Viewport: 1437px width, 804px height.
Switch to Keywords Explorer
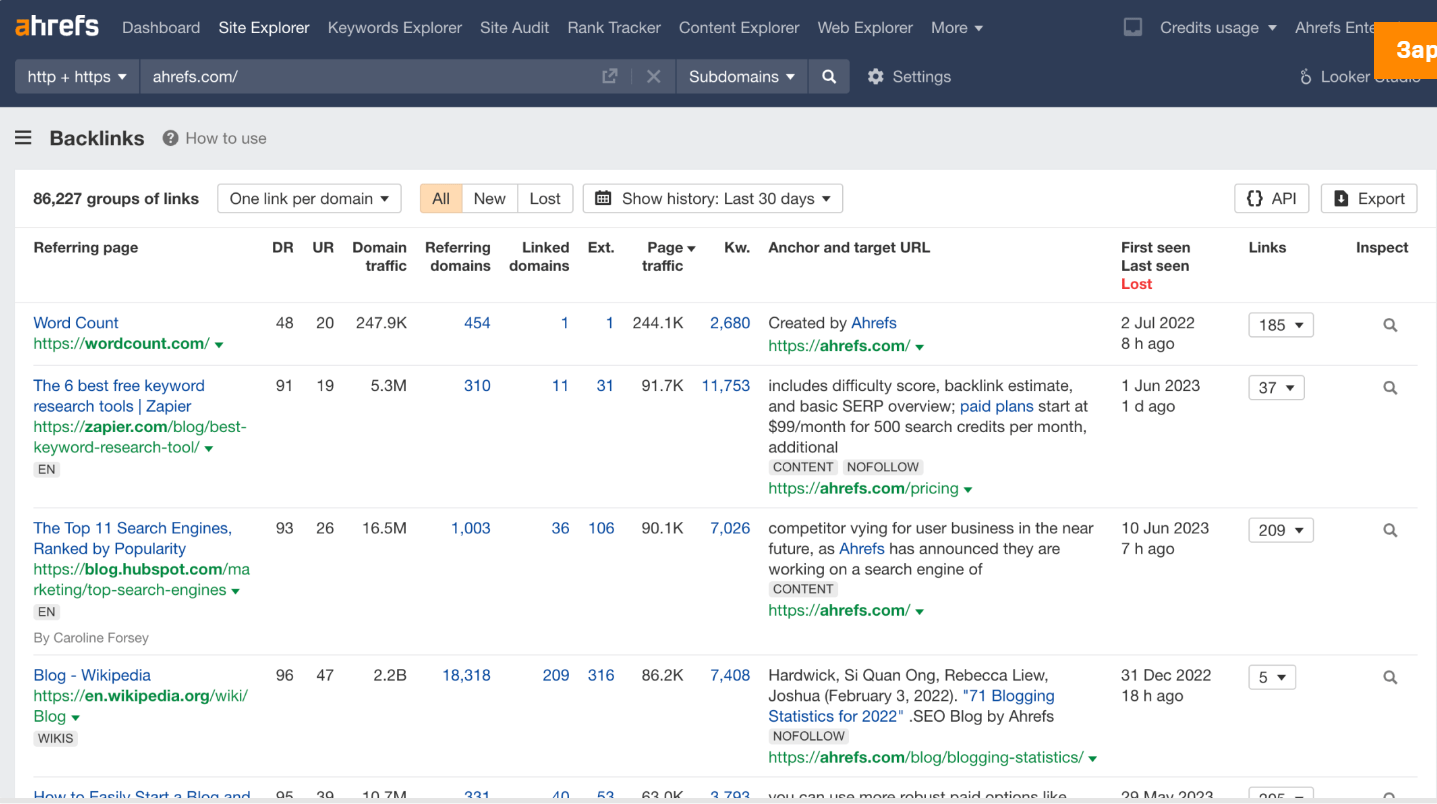[x=394, y=27]
